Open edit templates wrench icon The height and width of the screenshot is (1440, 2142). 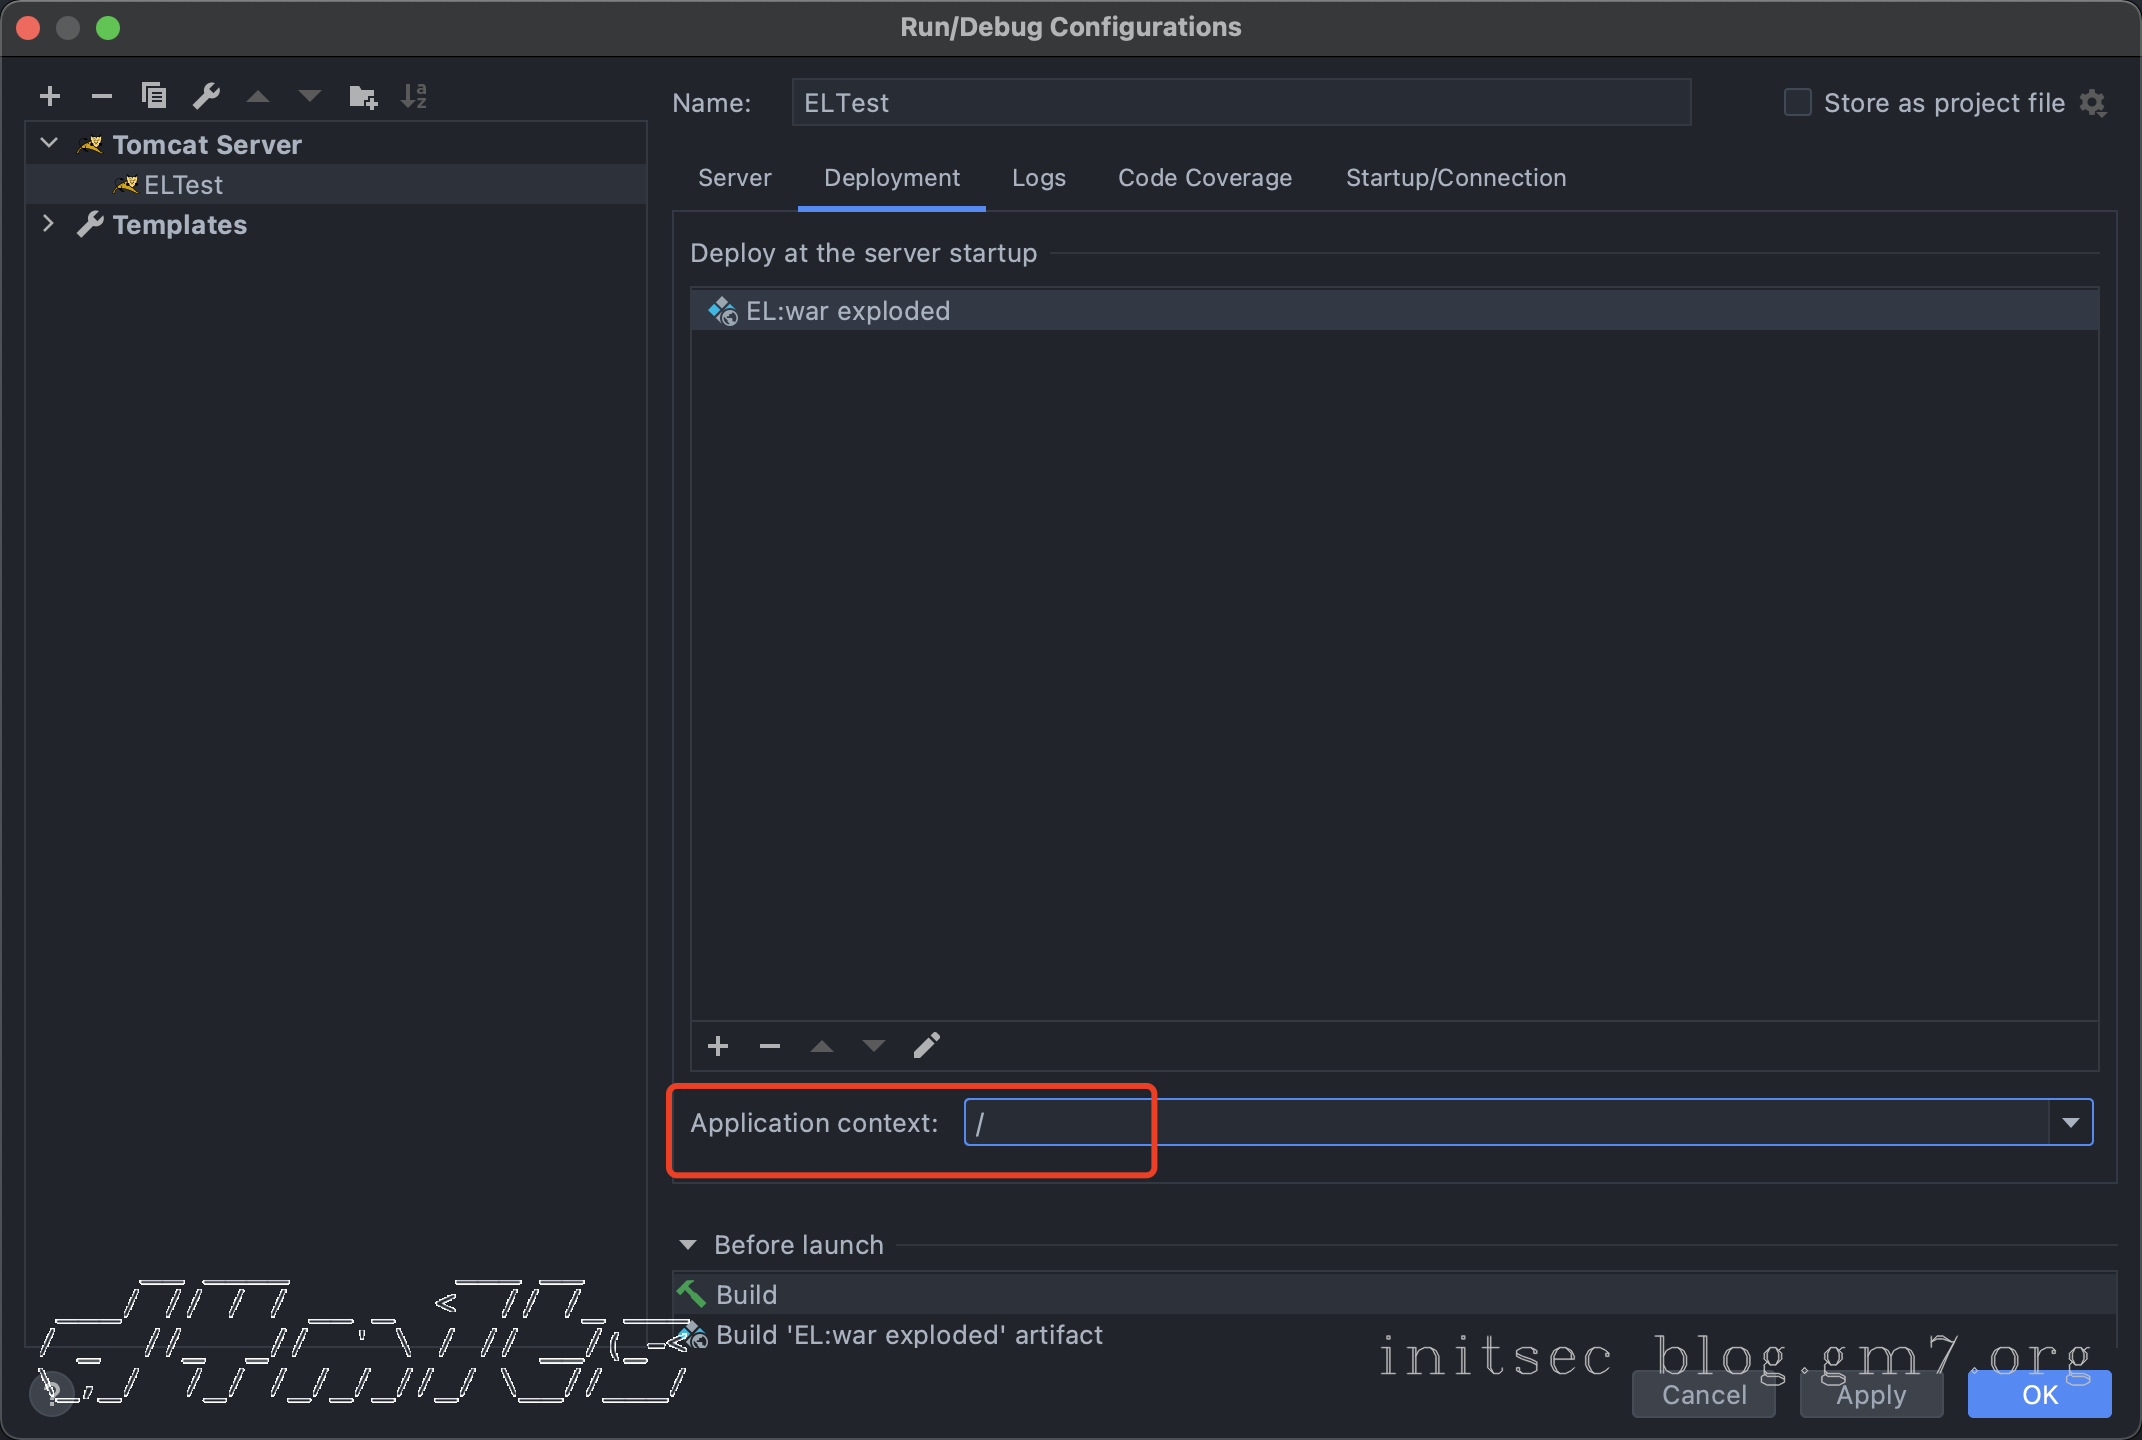[x=206, y=96]
